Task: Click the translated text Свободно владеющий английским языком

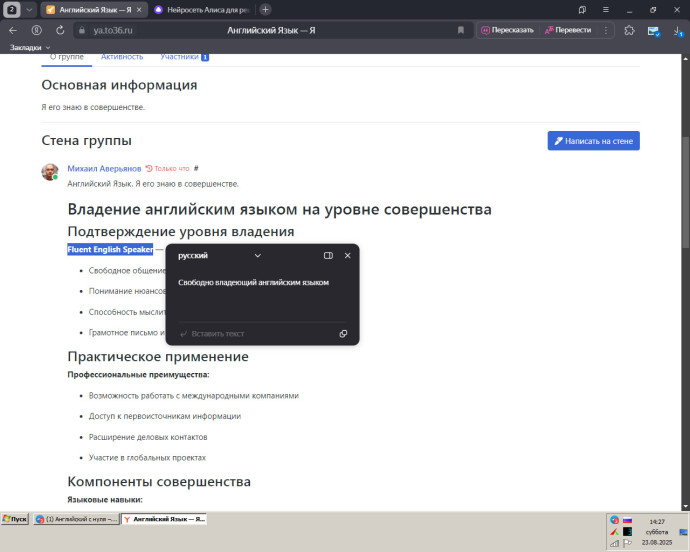Action: click(253, 283)
